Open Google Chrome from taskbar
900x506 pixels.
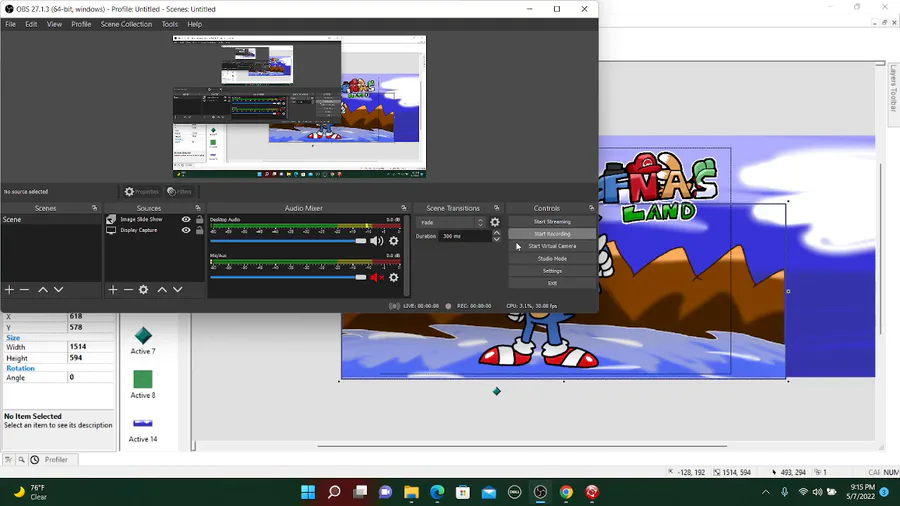[x=567, y=492]
